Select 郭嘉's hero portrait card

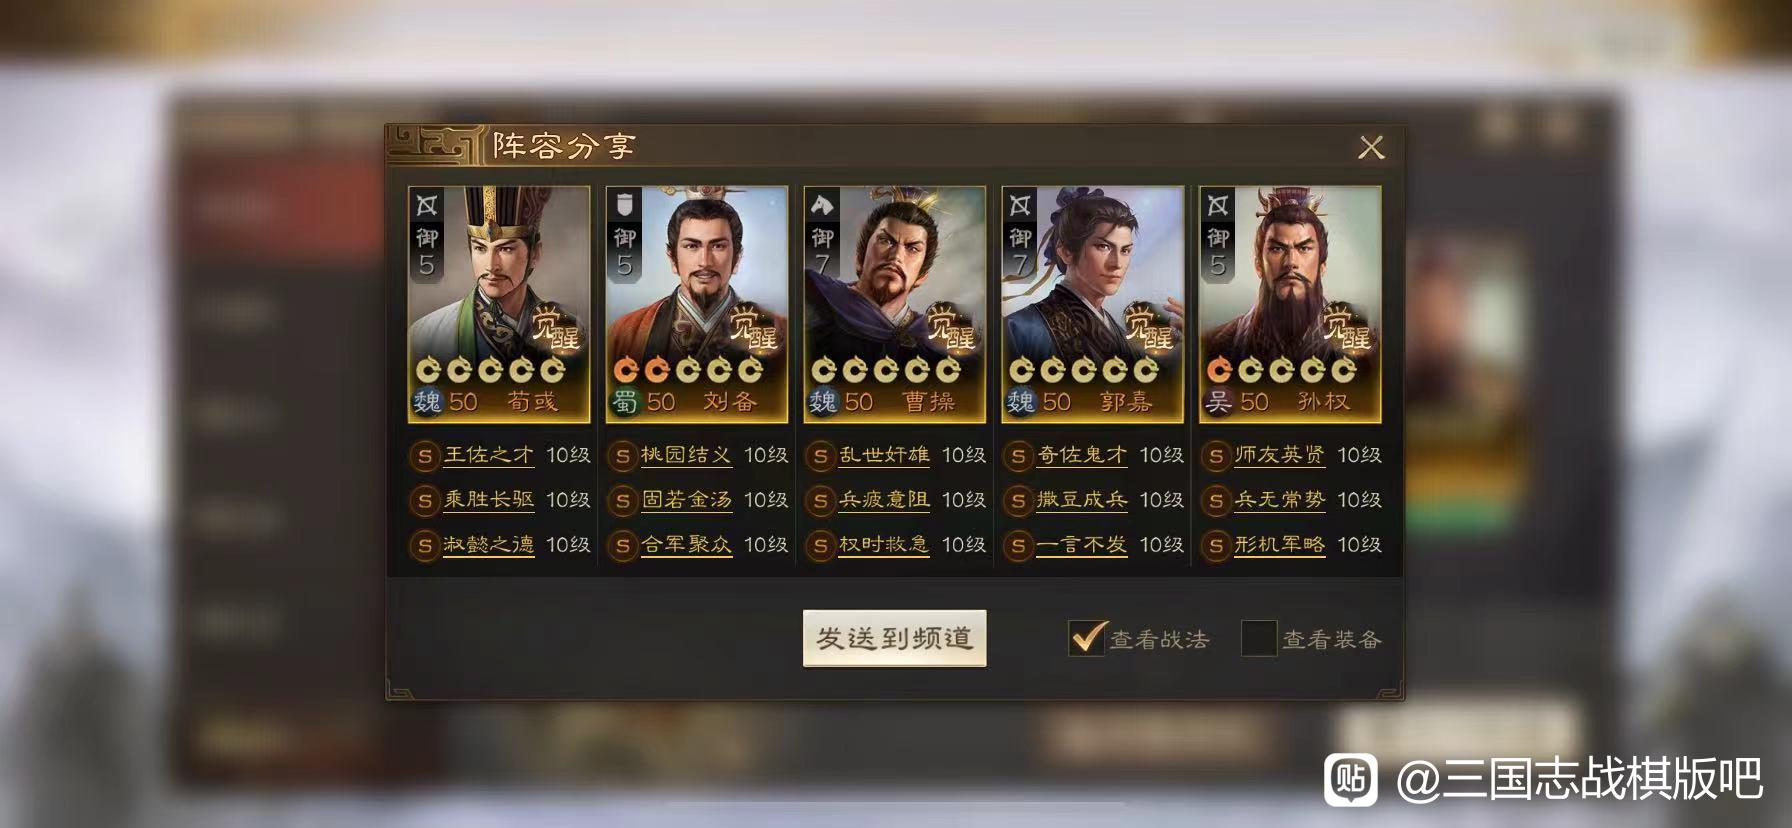1092,304
